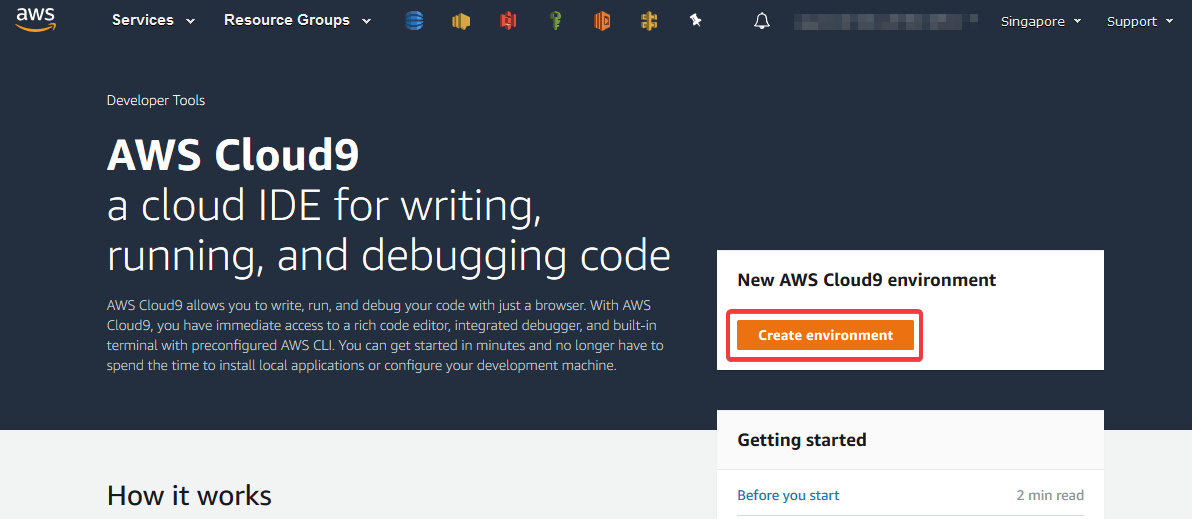Open the notifications bell
Viewport: 1192px width, 519px height.
coord(762,21)
